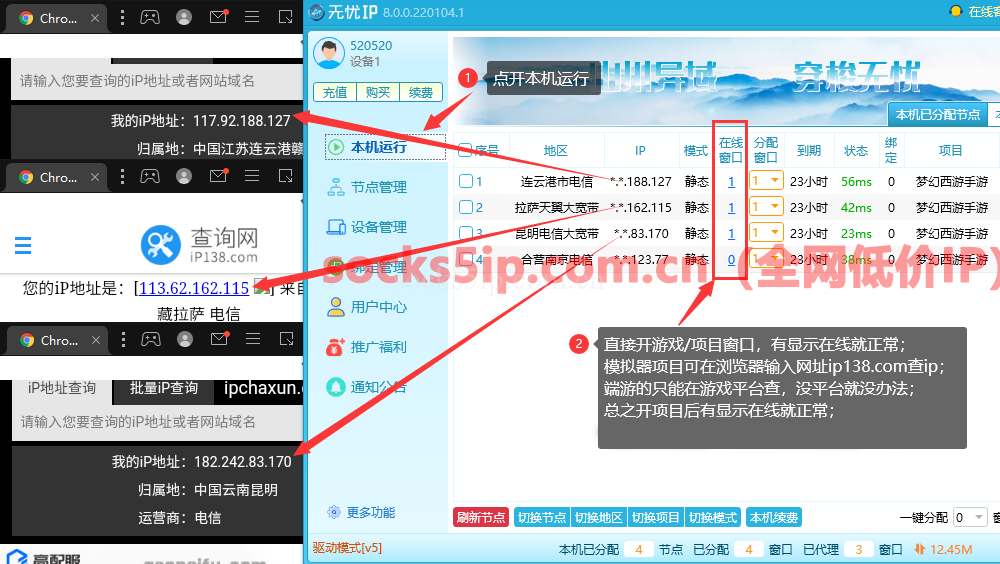Click hamburger menu on iP138 page
Image resolution: width=1000 pixels, height=564 pixels.
tap(23, 245)
